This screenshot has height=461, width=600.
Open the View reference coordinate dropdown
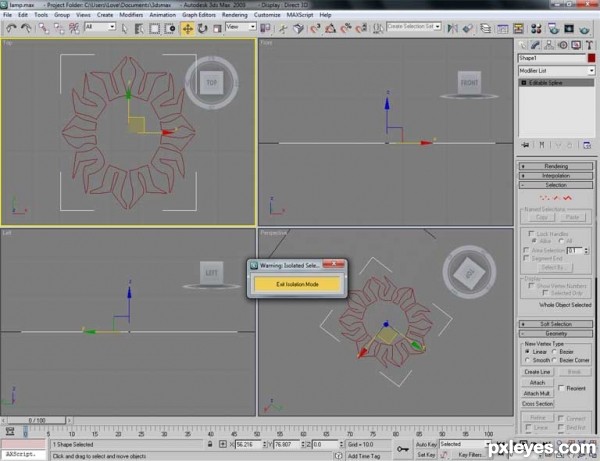click(241, 27)
